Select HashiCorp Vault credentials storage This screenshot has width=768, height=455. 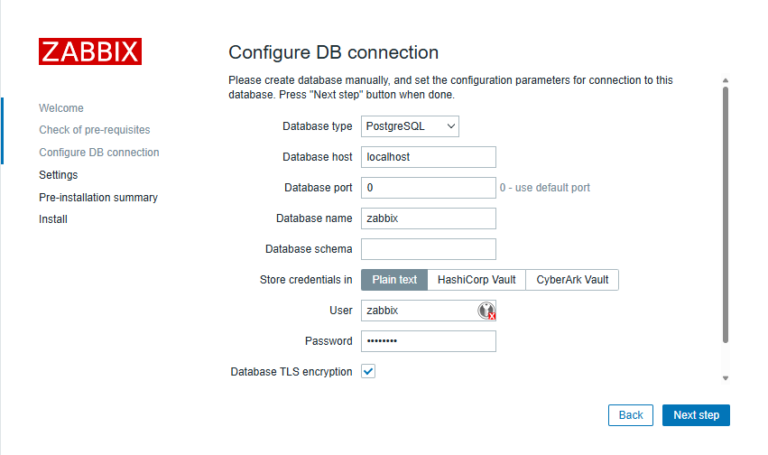[x=477, y=280]
